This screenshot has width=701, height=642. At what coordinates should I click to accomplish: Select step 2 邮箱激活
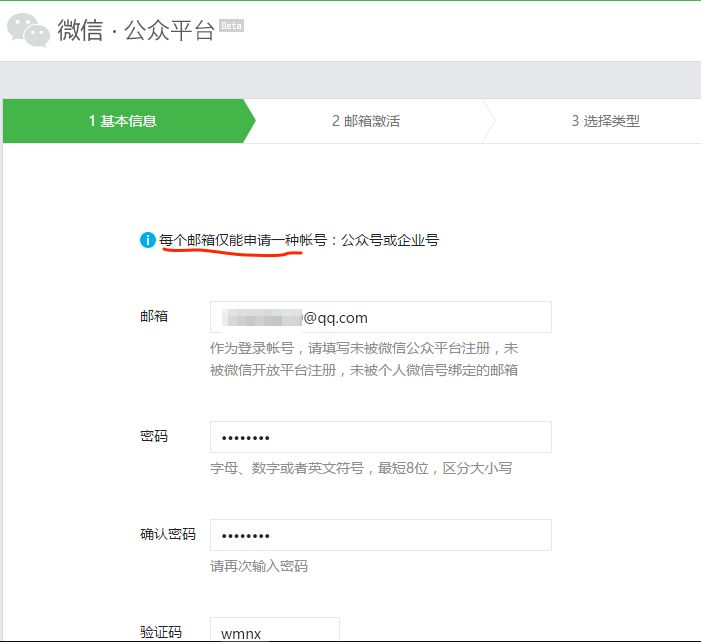366,121
